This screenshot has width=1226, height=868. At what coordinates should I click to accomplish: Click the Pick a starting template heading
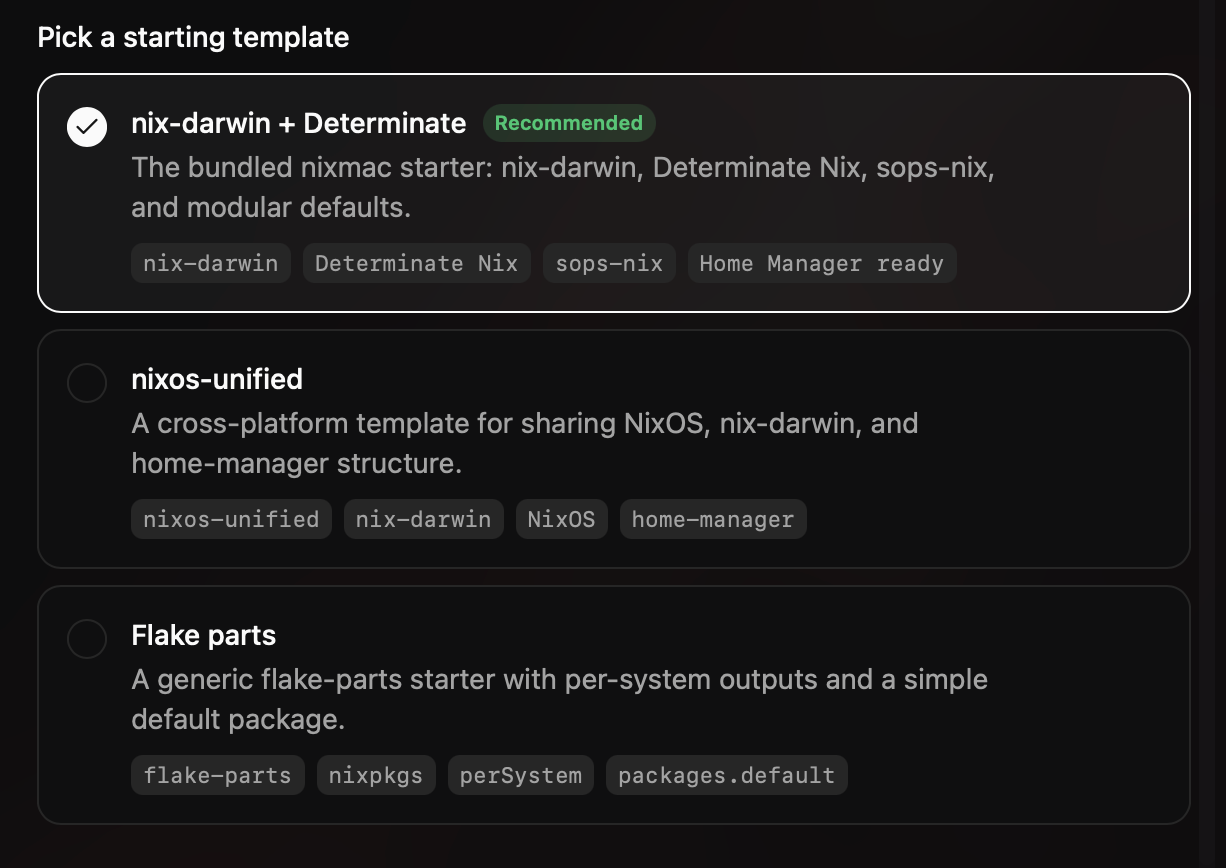193,38
